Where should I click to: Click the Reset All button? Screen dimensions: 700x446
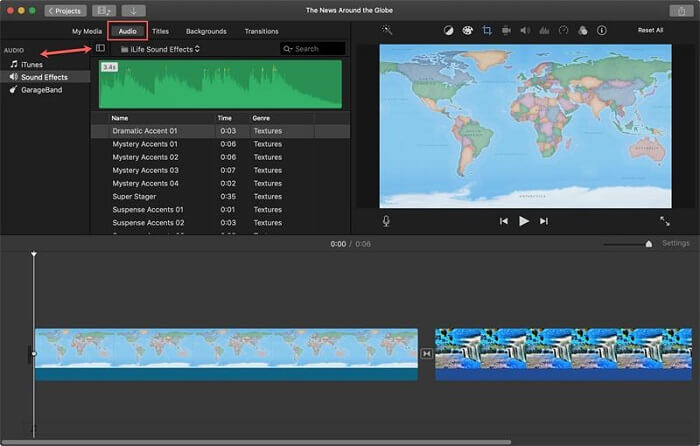[650, 30]
